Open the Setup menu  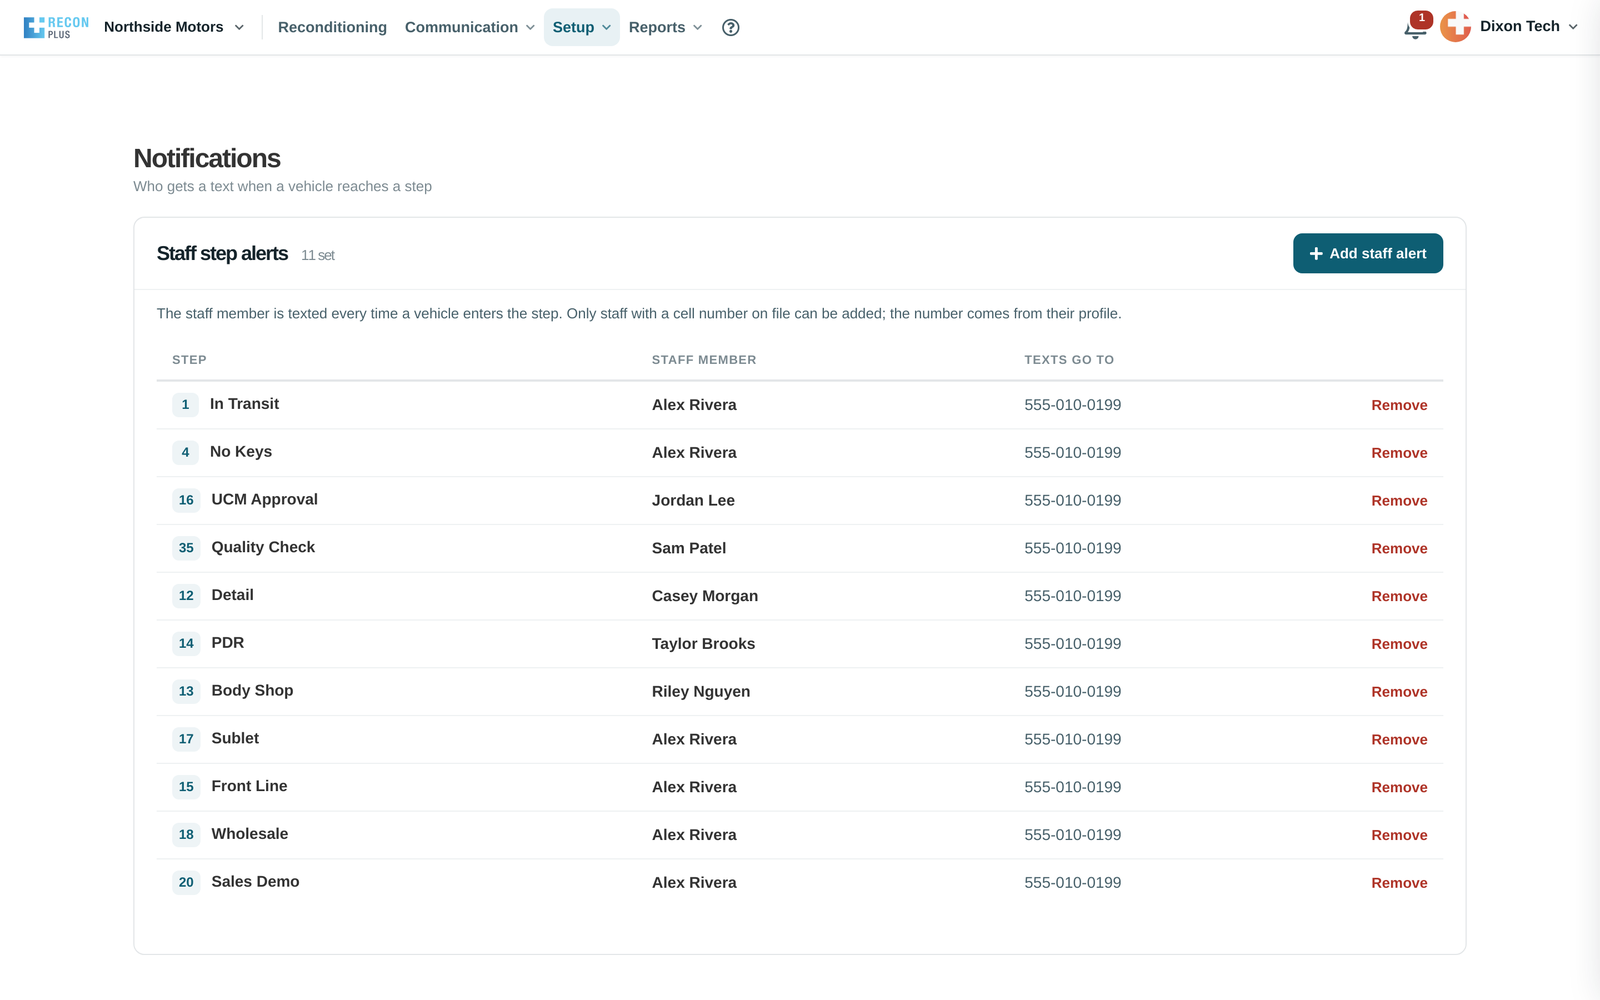pos(582,27)
